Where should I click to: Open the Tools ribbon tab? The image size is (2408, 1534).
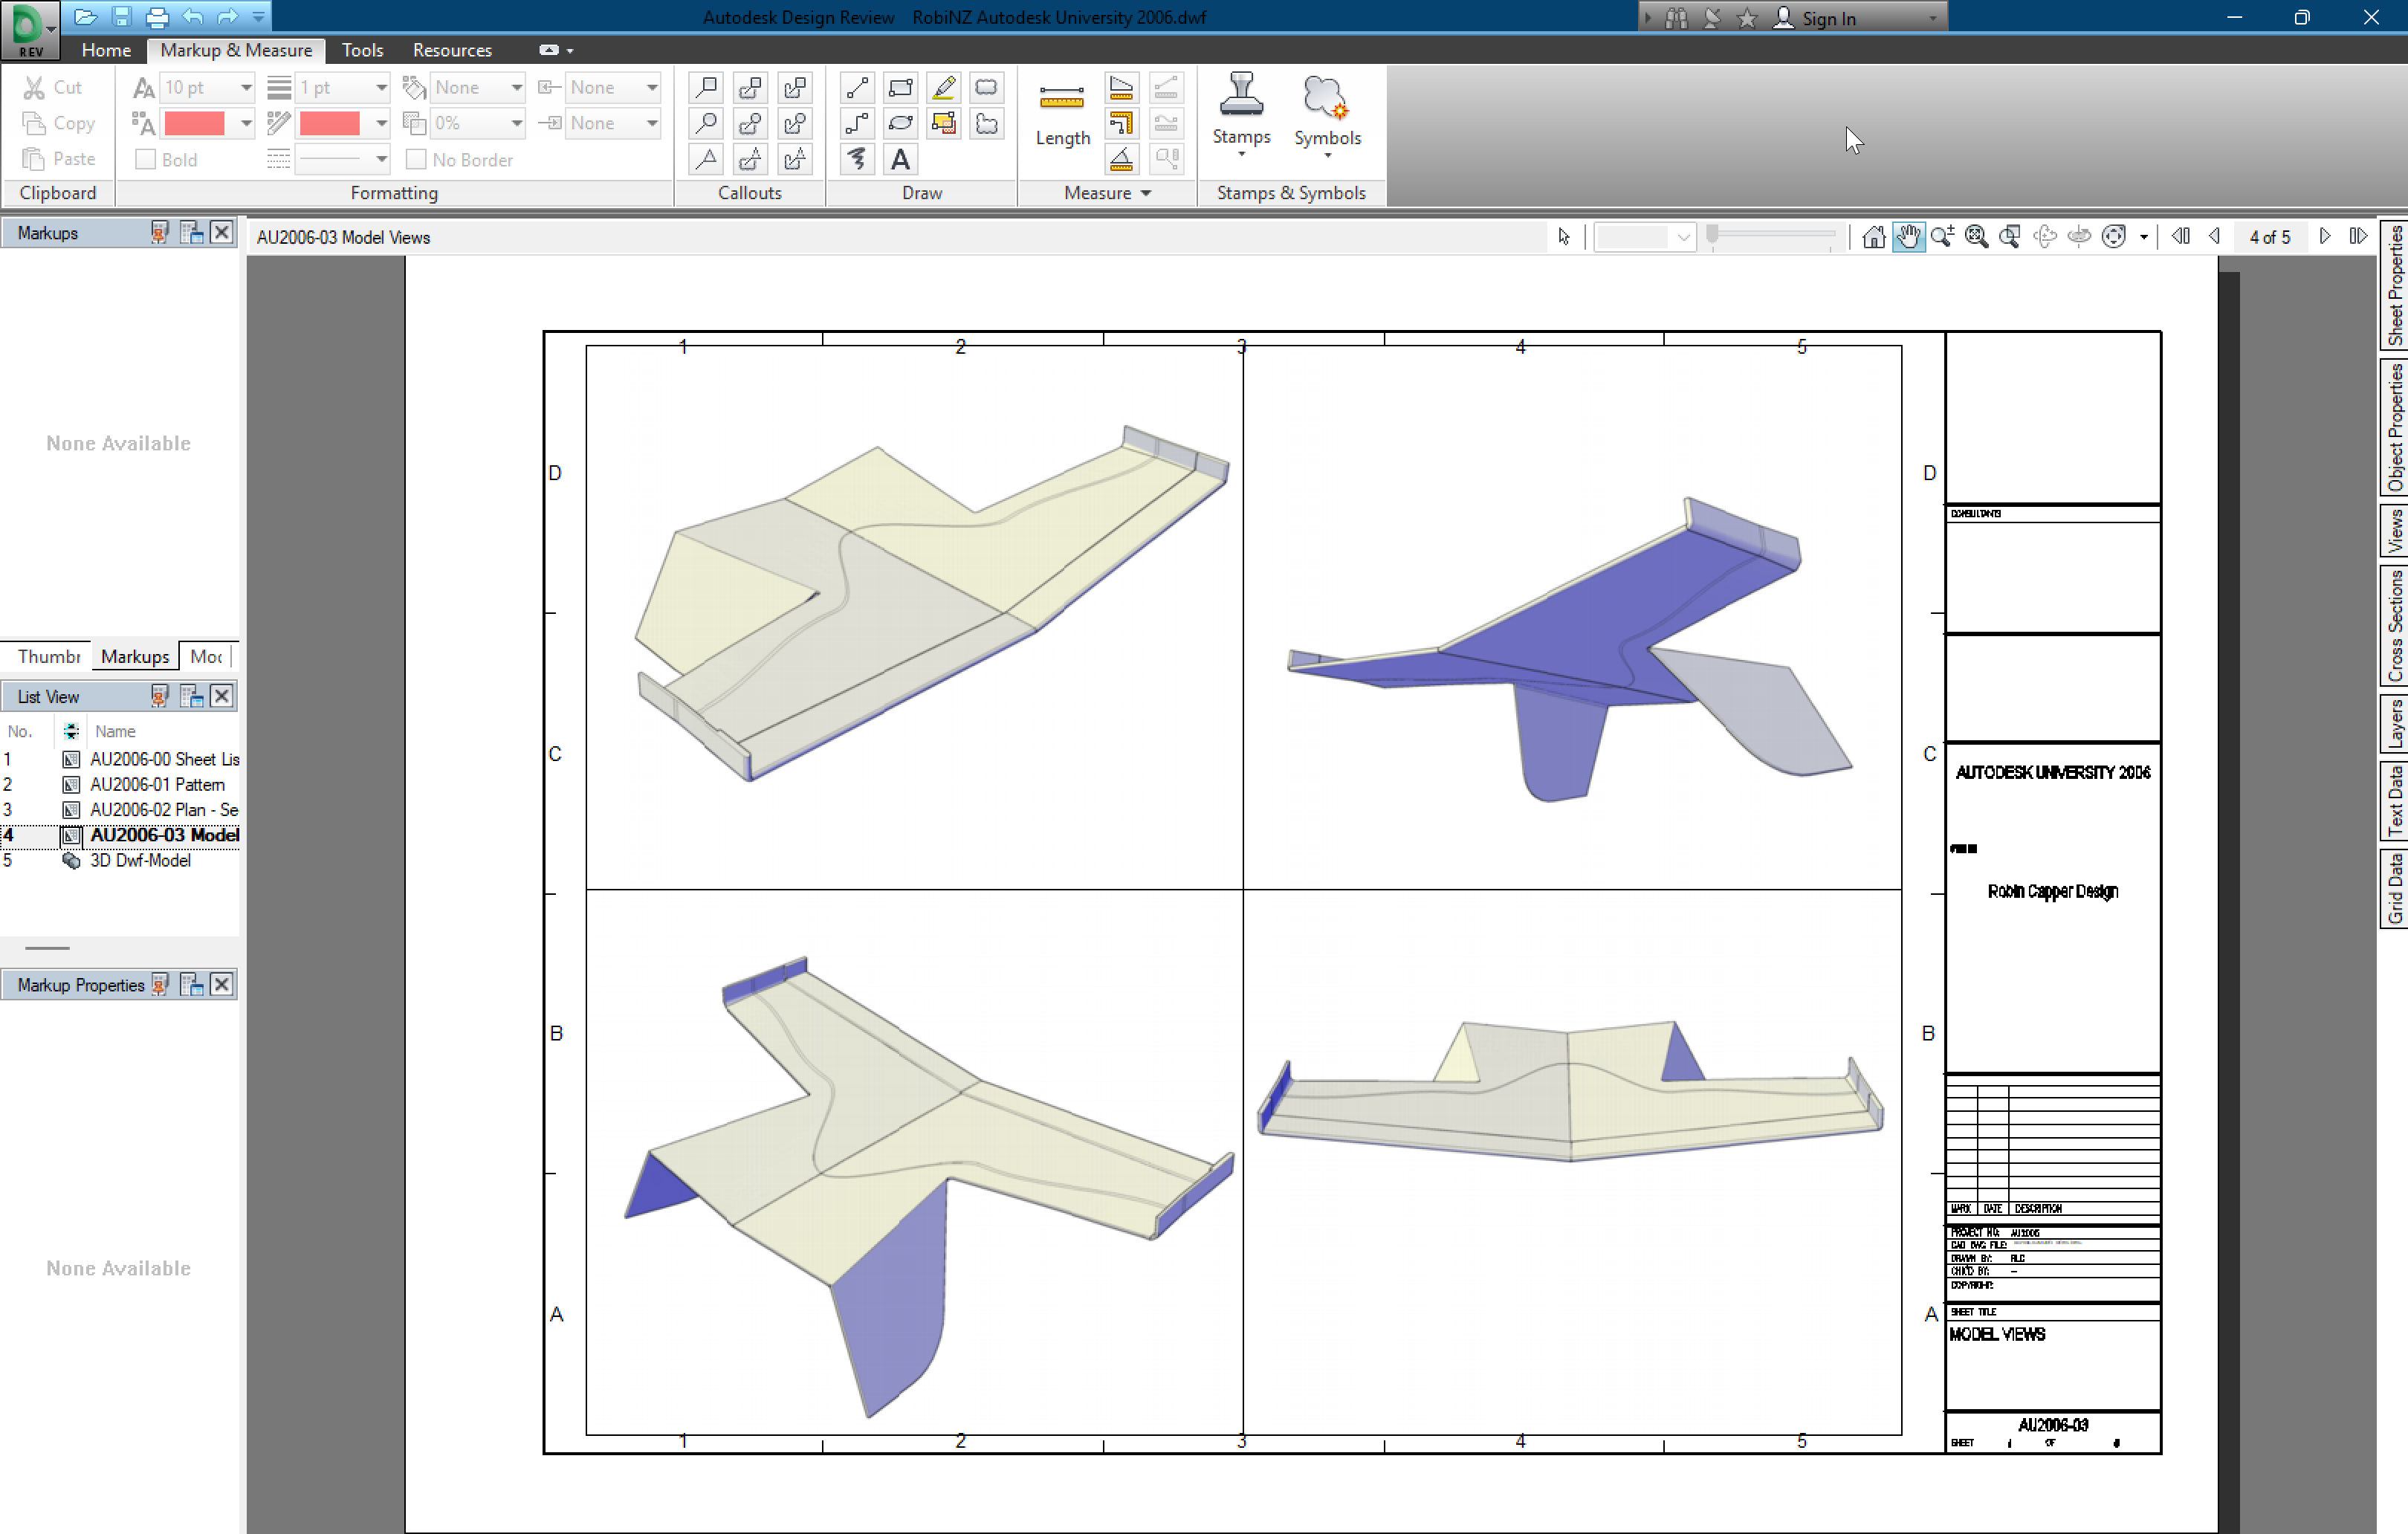[x=362, y=50]
